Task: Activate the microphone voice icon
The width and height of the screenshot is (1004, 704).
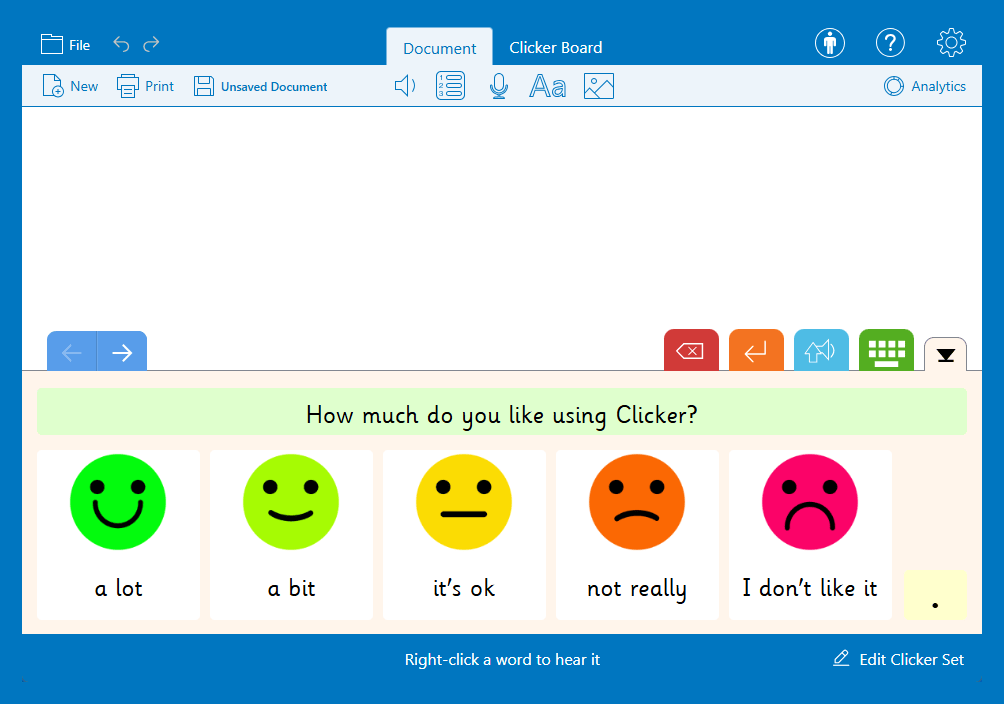Action: [x=499, y=86]
